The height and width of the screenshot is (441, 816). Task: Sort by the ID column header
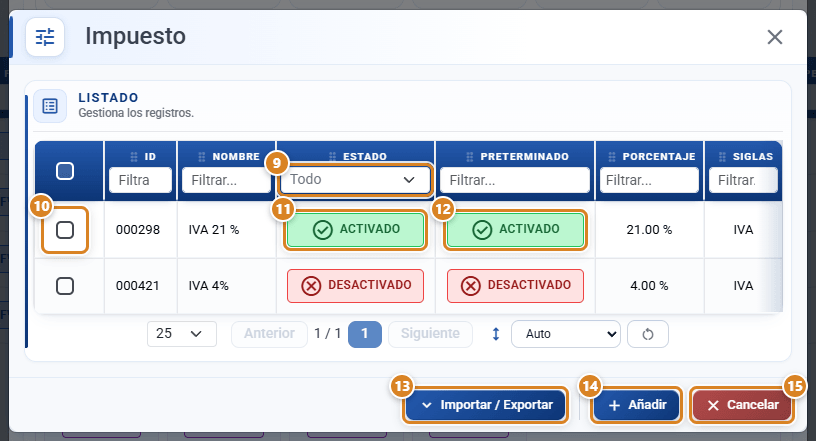(150, 157)
